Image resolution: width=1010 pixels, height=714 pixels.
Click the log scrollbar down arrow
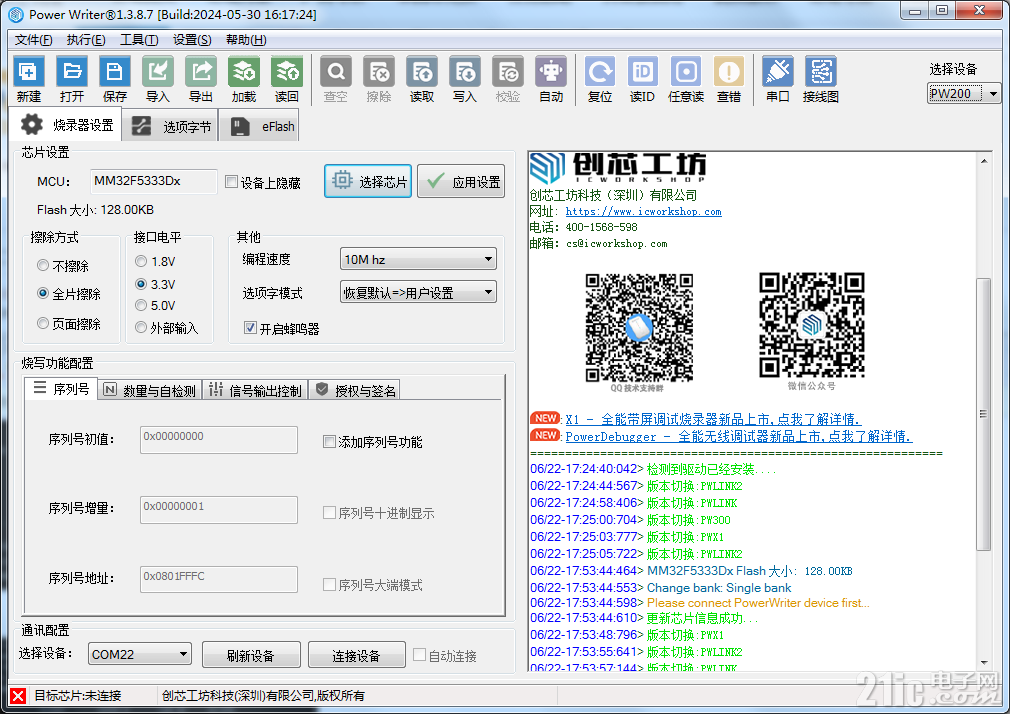pos(984,662)
